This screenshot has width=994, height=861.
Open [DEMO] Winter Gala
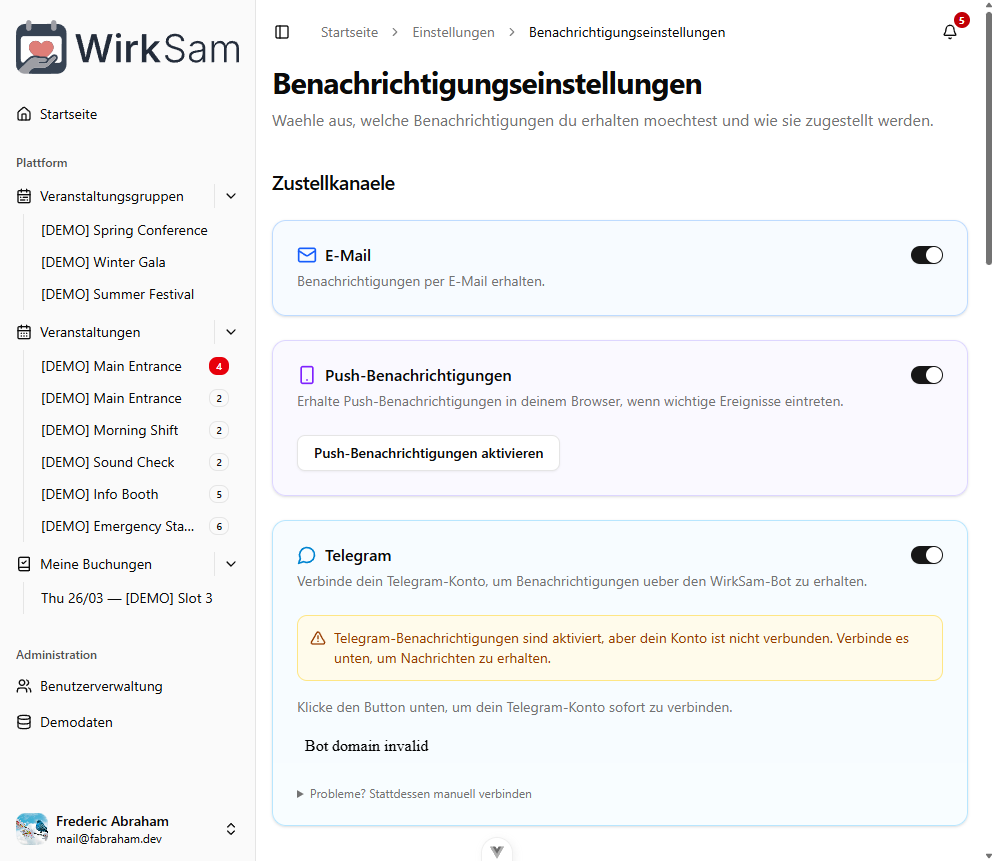pyautogui.click(x=103, y=262)
